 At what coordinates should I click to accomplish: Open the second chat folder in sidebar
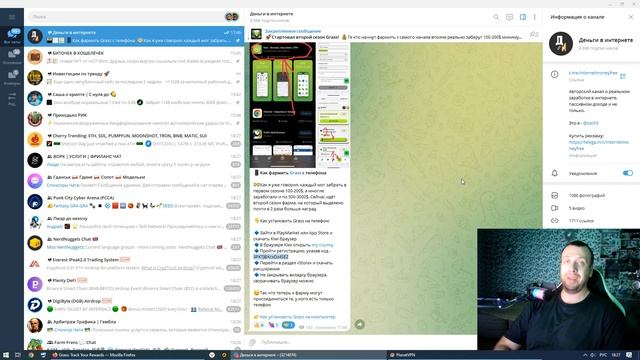12,56
